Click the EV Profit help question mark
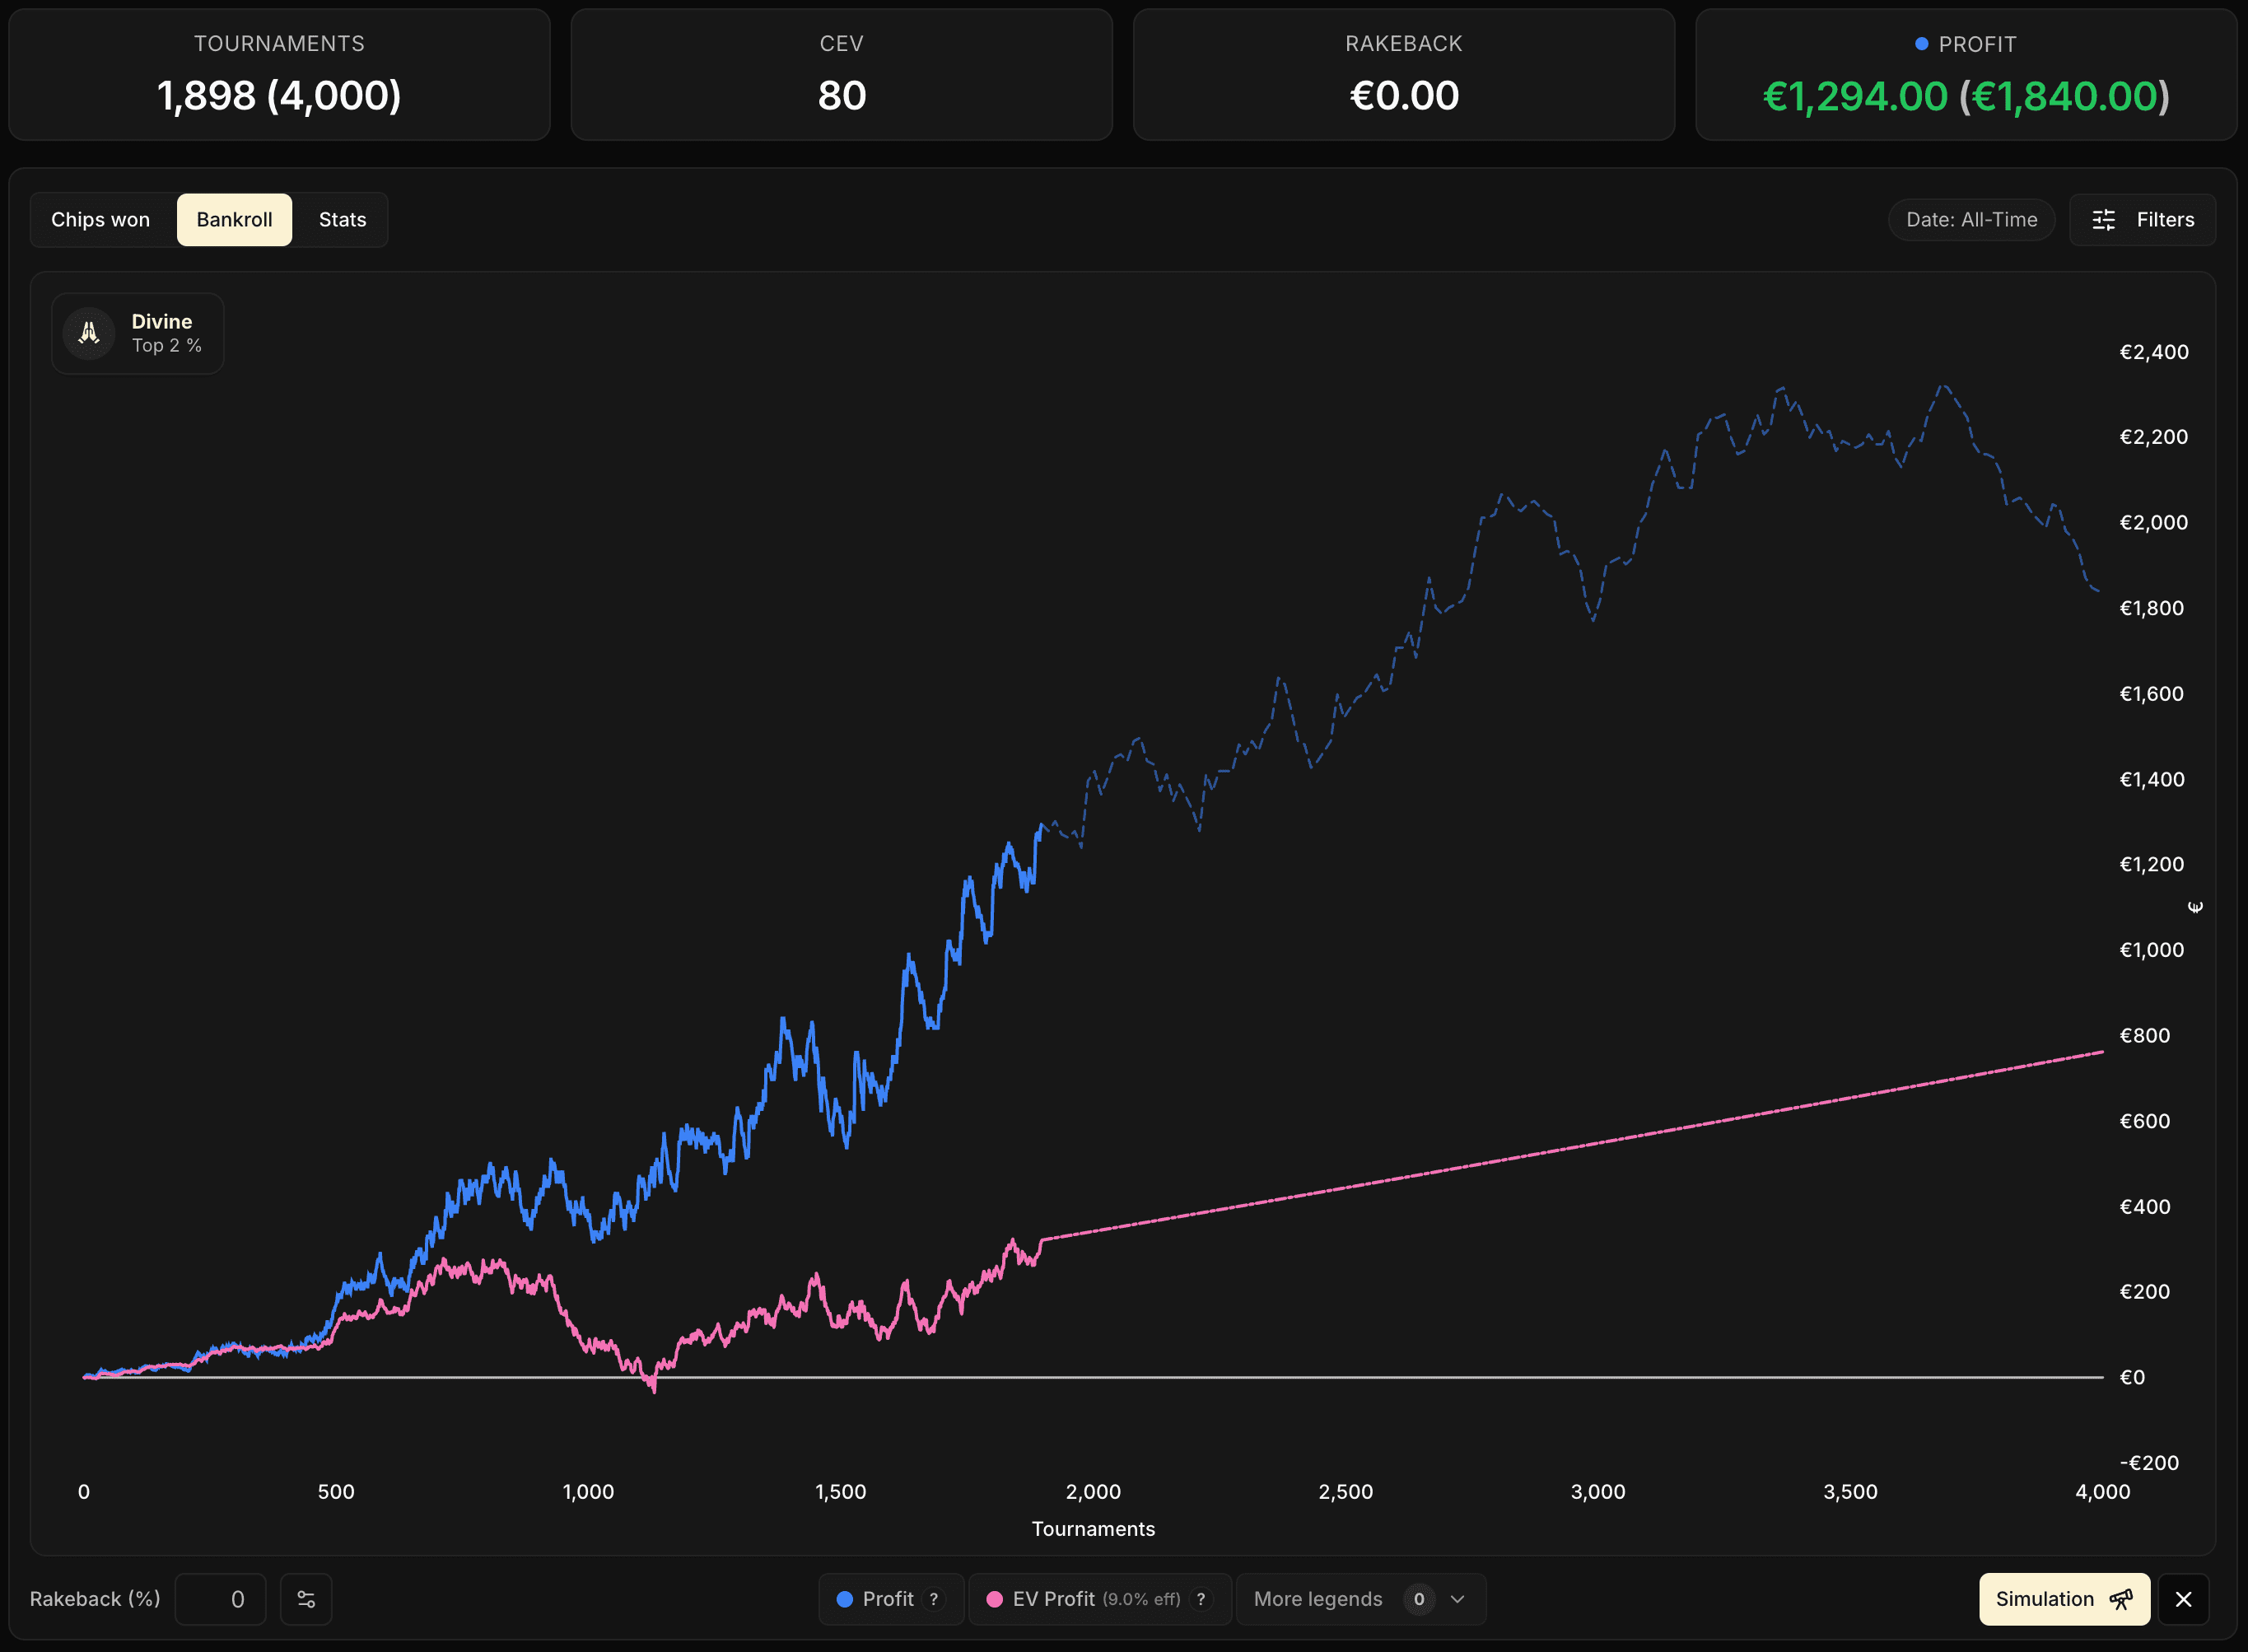 [1201, 1599]
